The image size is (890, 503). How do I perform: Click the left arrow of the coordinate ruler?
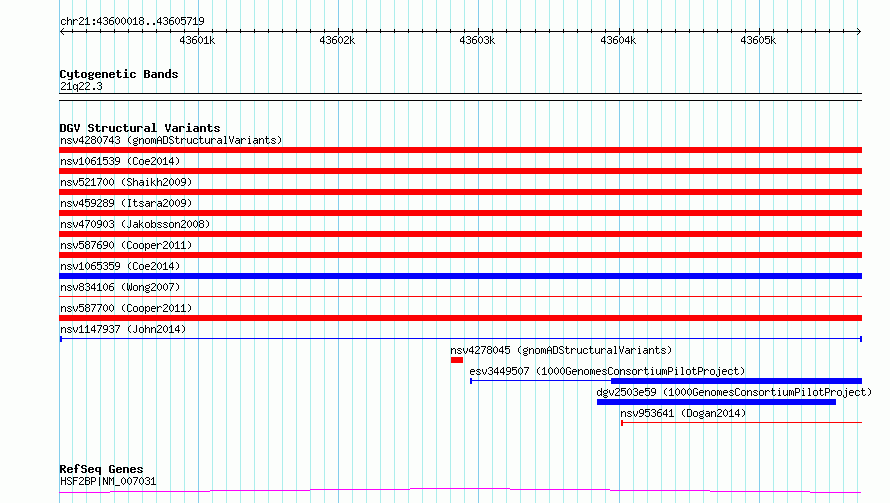tap(62, 32)
